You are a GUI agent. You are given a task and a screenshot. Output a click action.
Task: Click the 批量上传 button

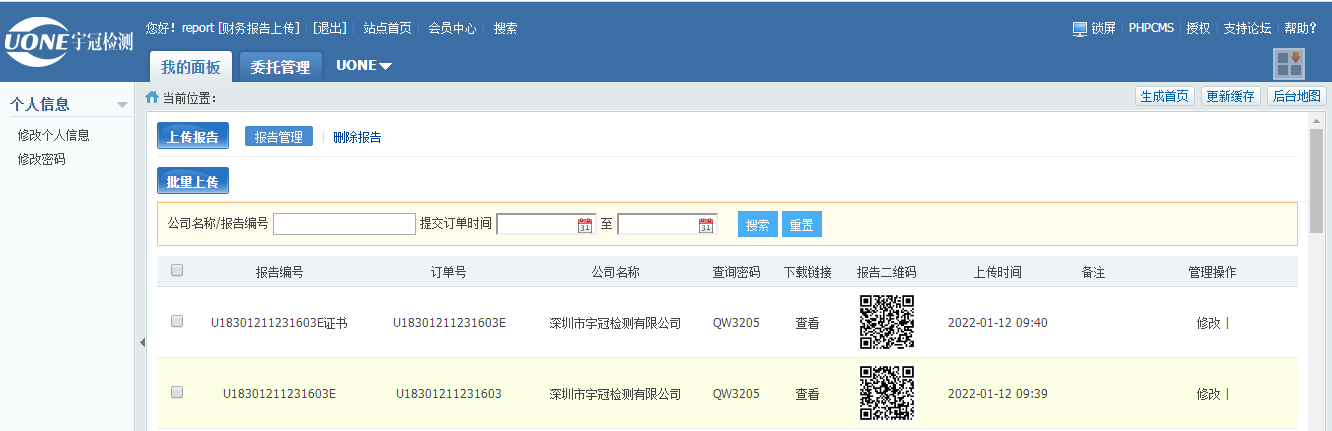(193, 181)
